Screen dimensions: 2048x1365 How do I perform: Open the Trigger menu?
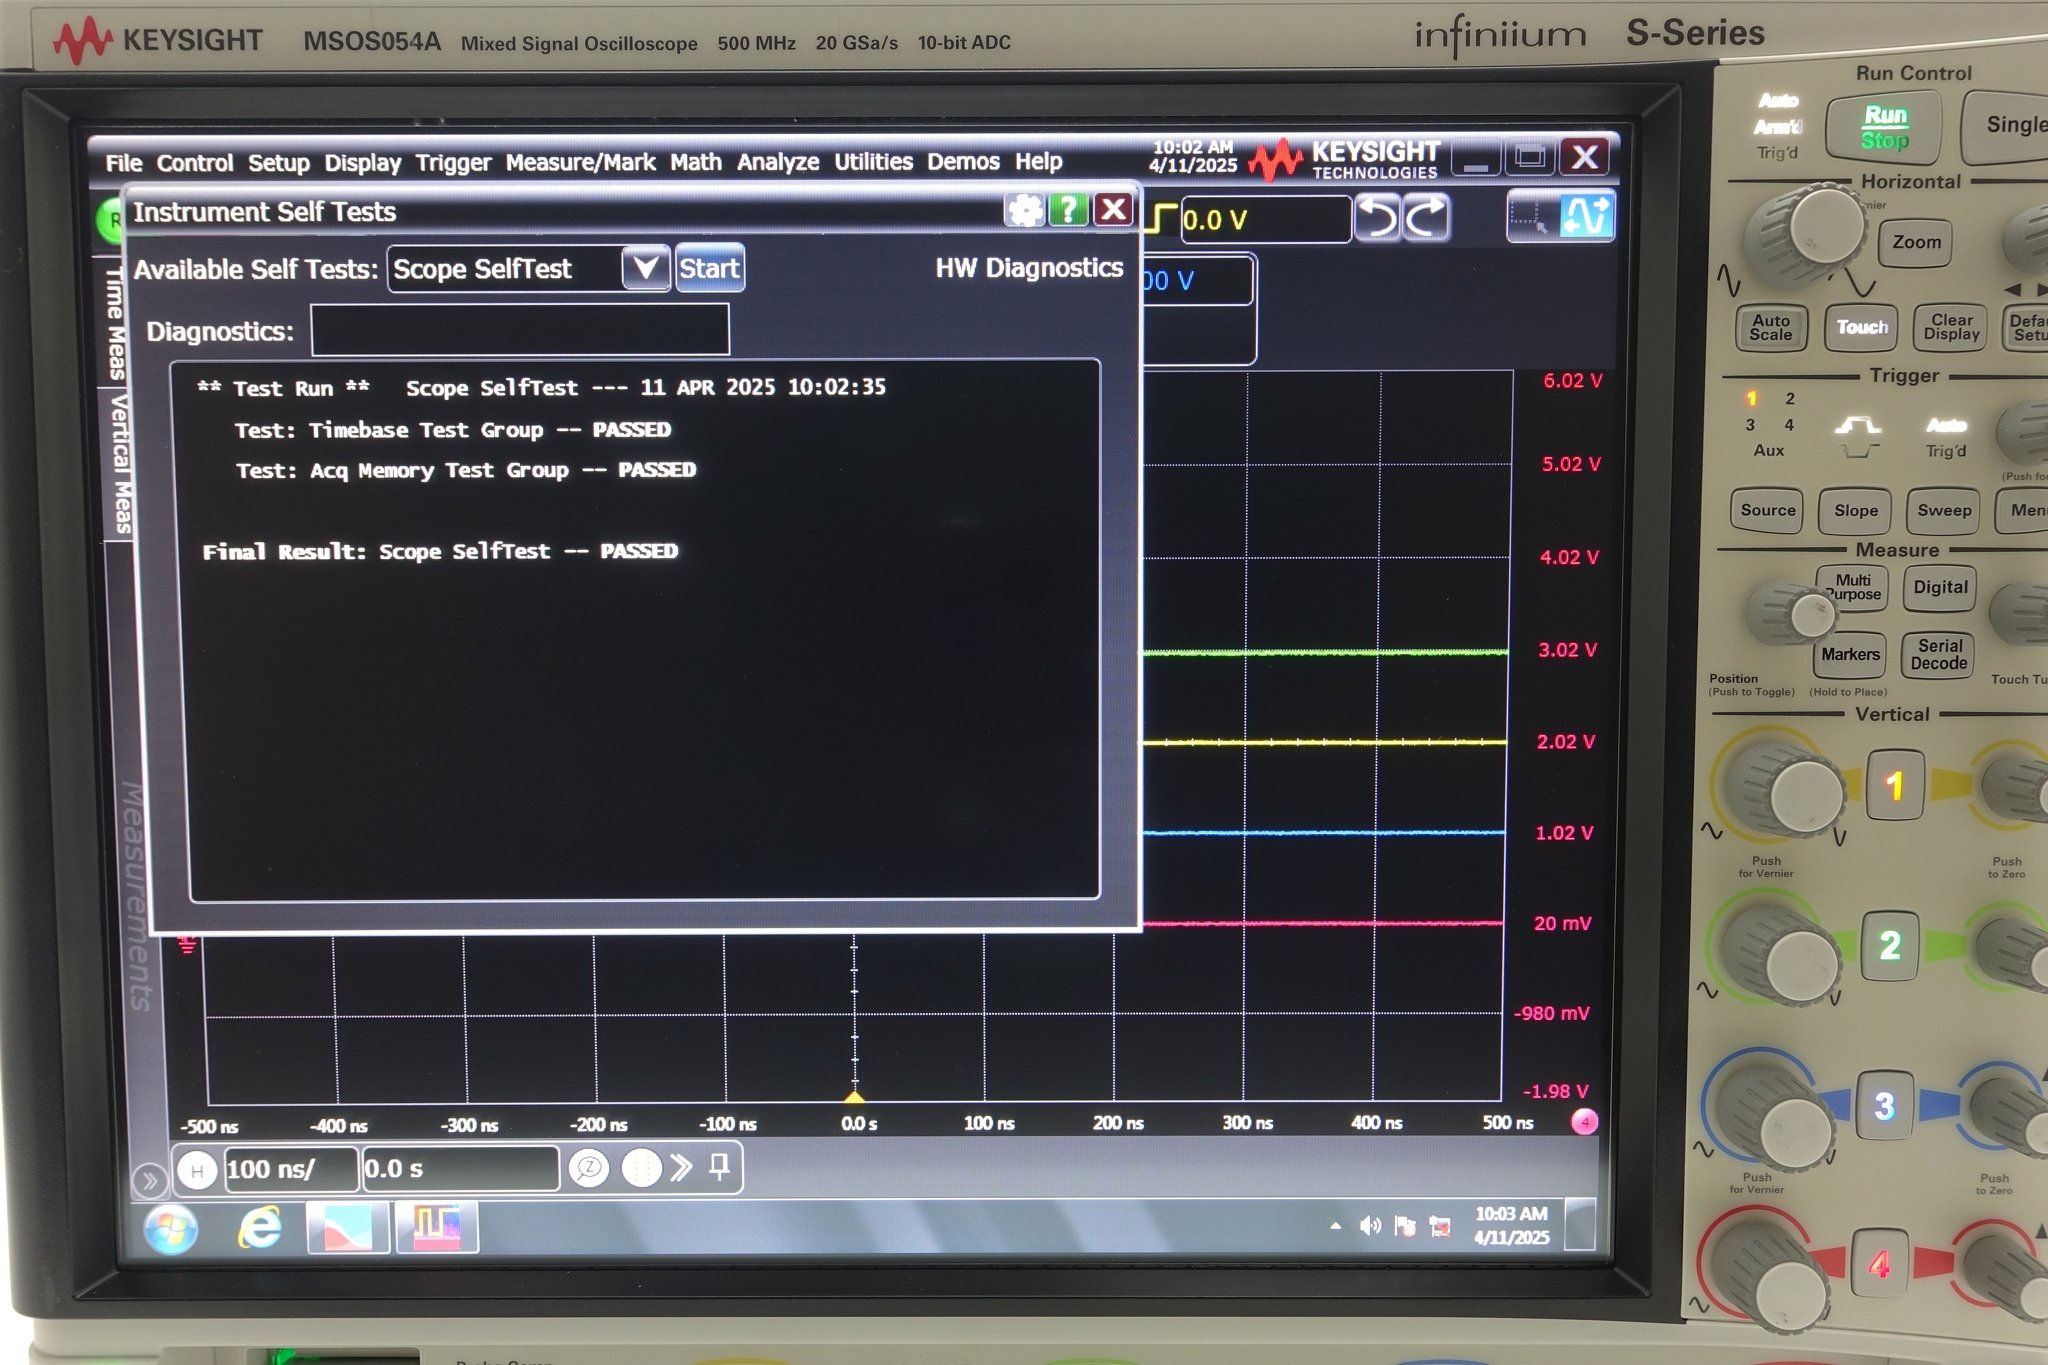(x=453, y=163)
